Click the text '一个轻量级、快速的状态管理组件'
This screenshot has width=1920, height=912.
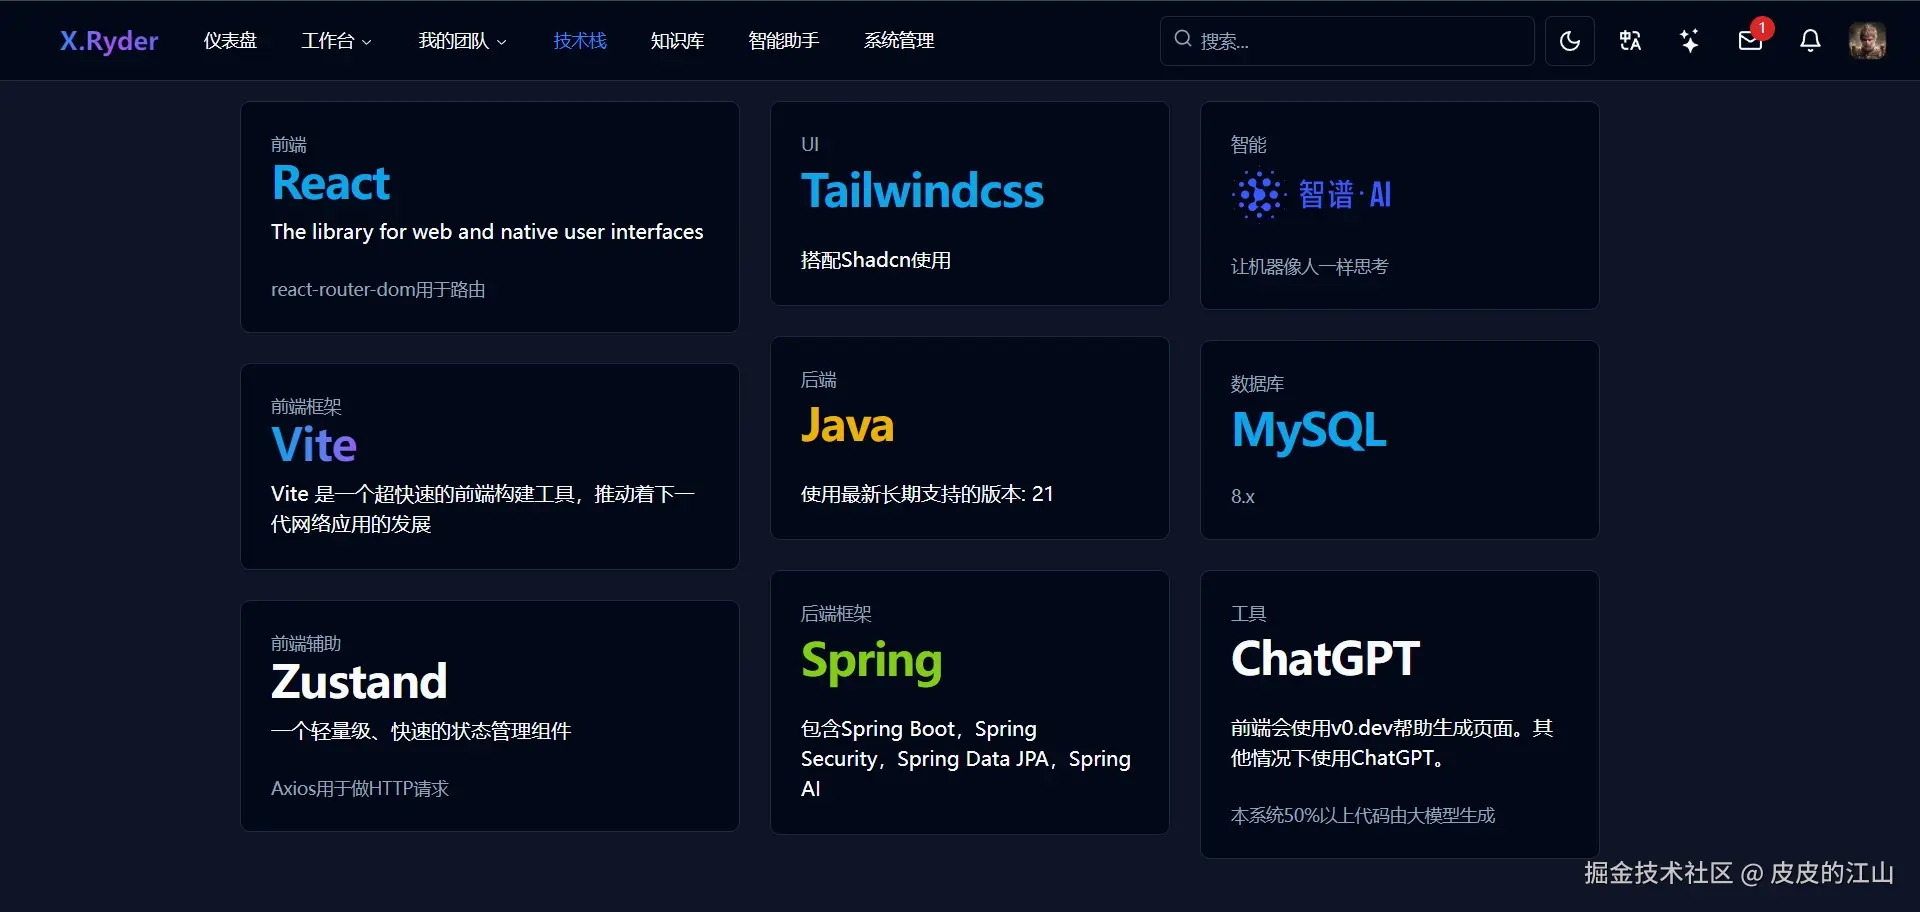click(x=421, y=731)
